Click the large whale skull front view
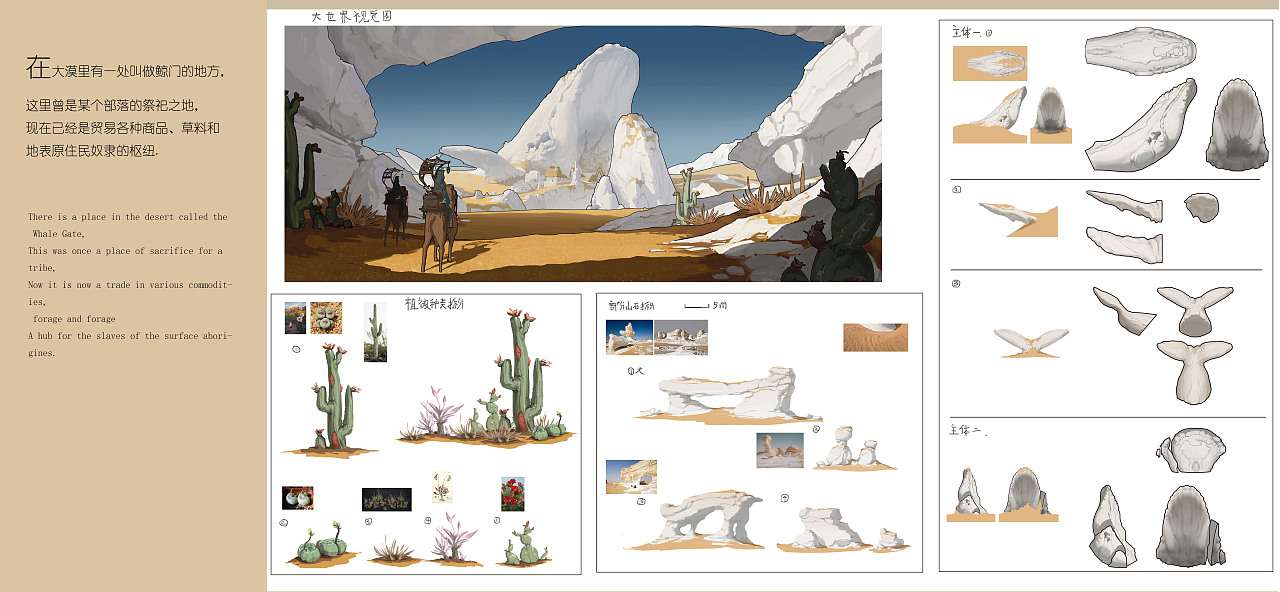 (x=1237, y=125)
